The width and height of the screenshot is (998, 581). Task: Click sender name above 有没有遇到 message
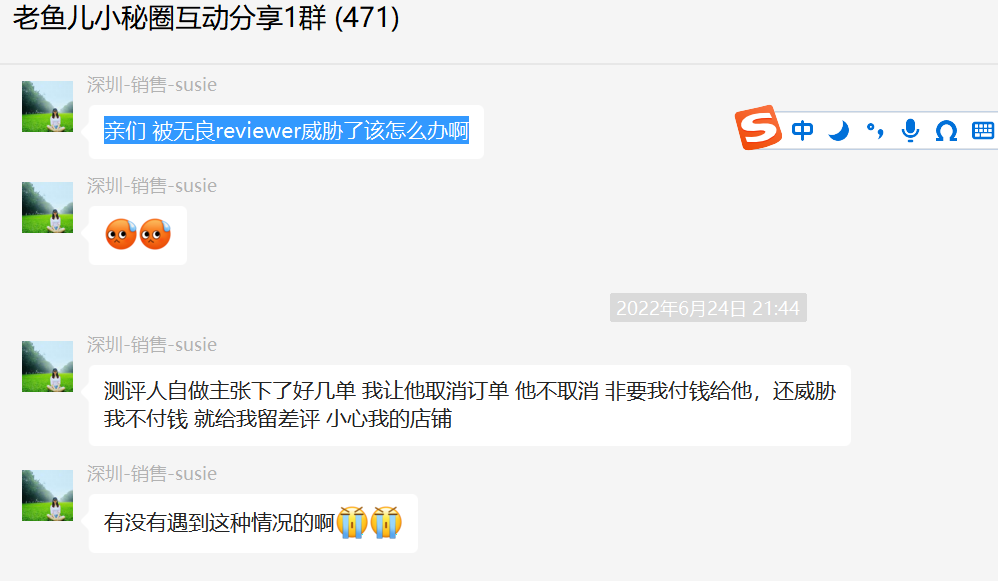[151, 473]
